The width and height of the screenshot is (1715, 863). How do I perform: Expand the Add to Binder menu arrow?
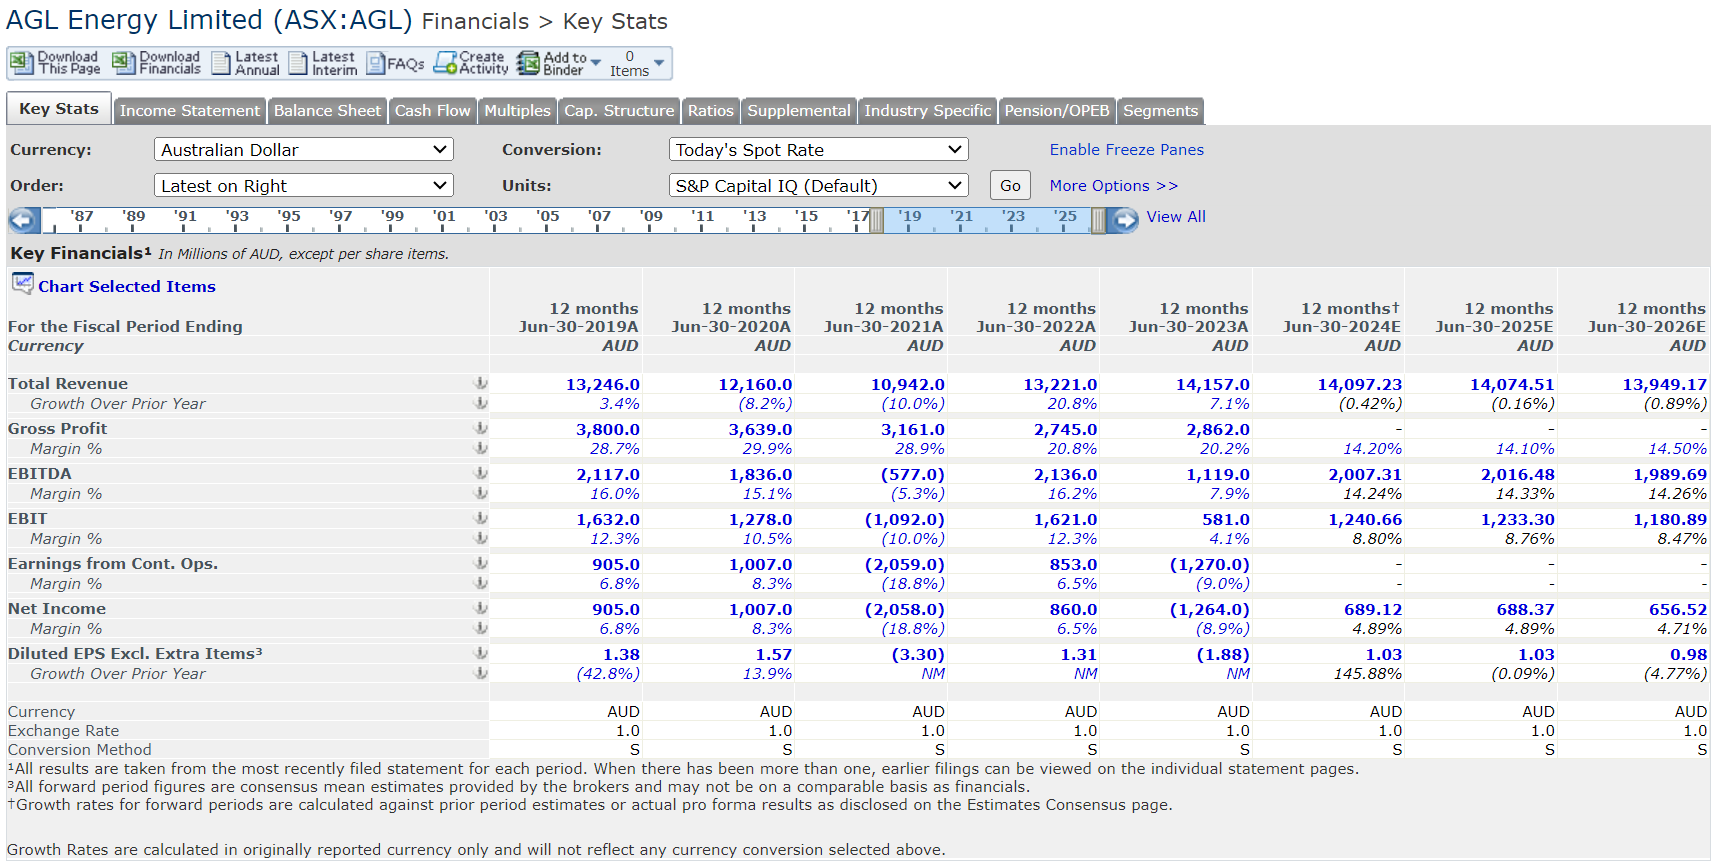tap(596, 63)
